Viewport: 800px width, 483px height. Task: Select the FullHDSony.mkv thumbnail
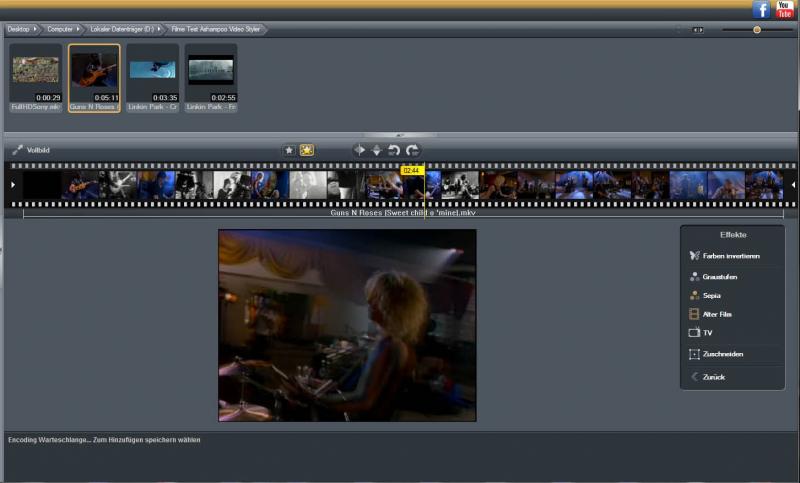[x=36, y=78]
